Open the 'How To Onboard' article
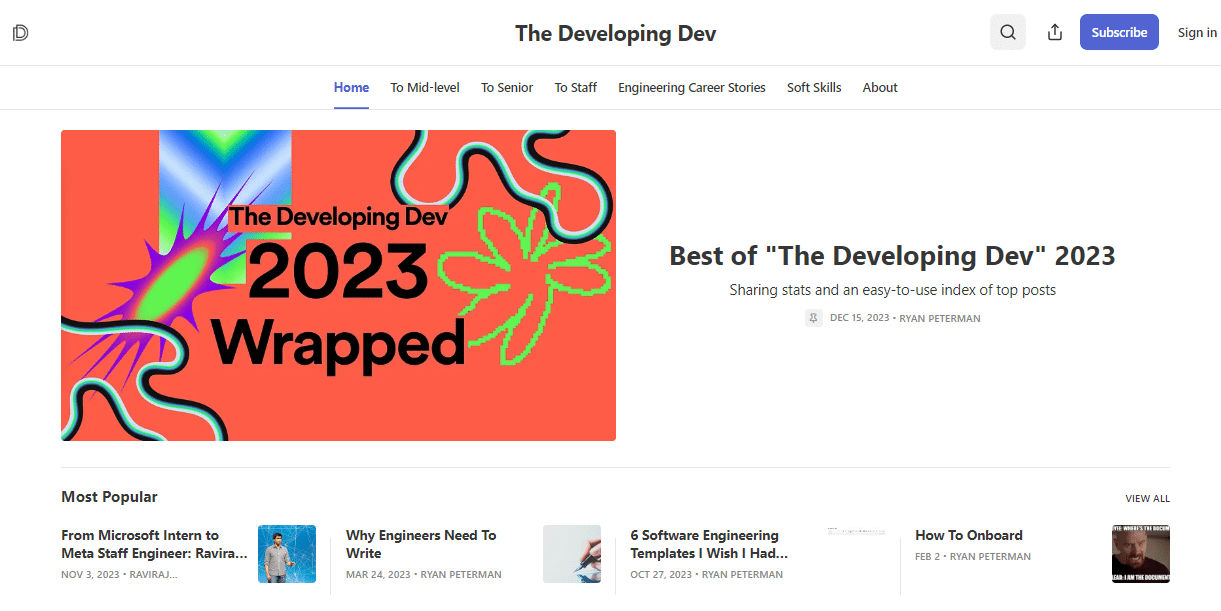Screen dimensions: 1221x611 pos(968,535)
